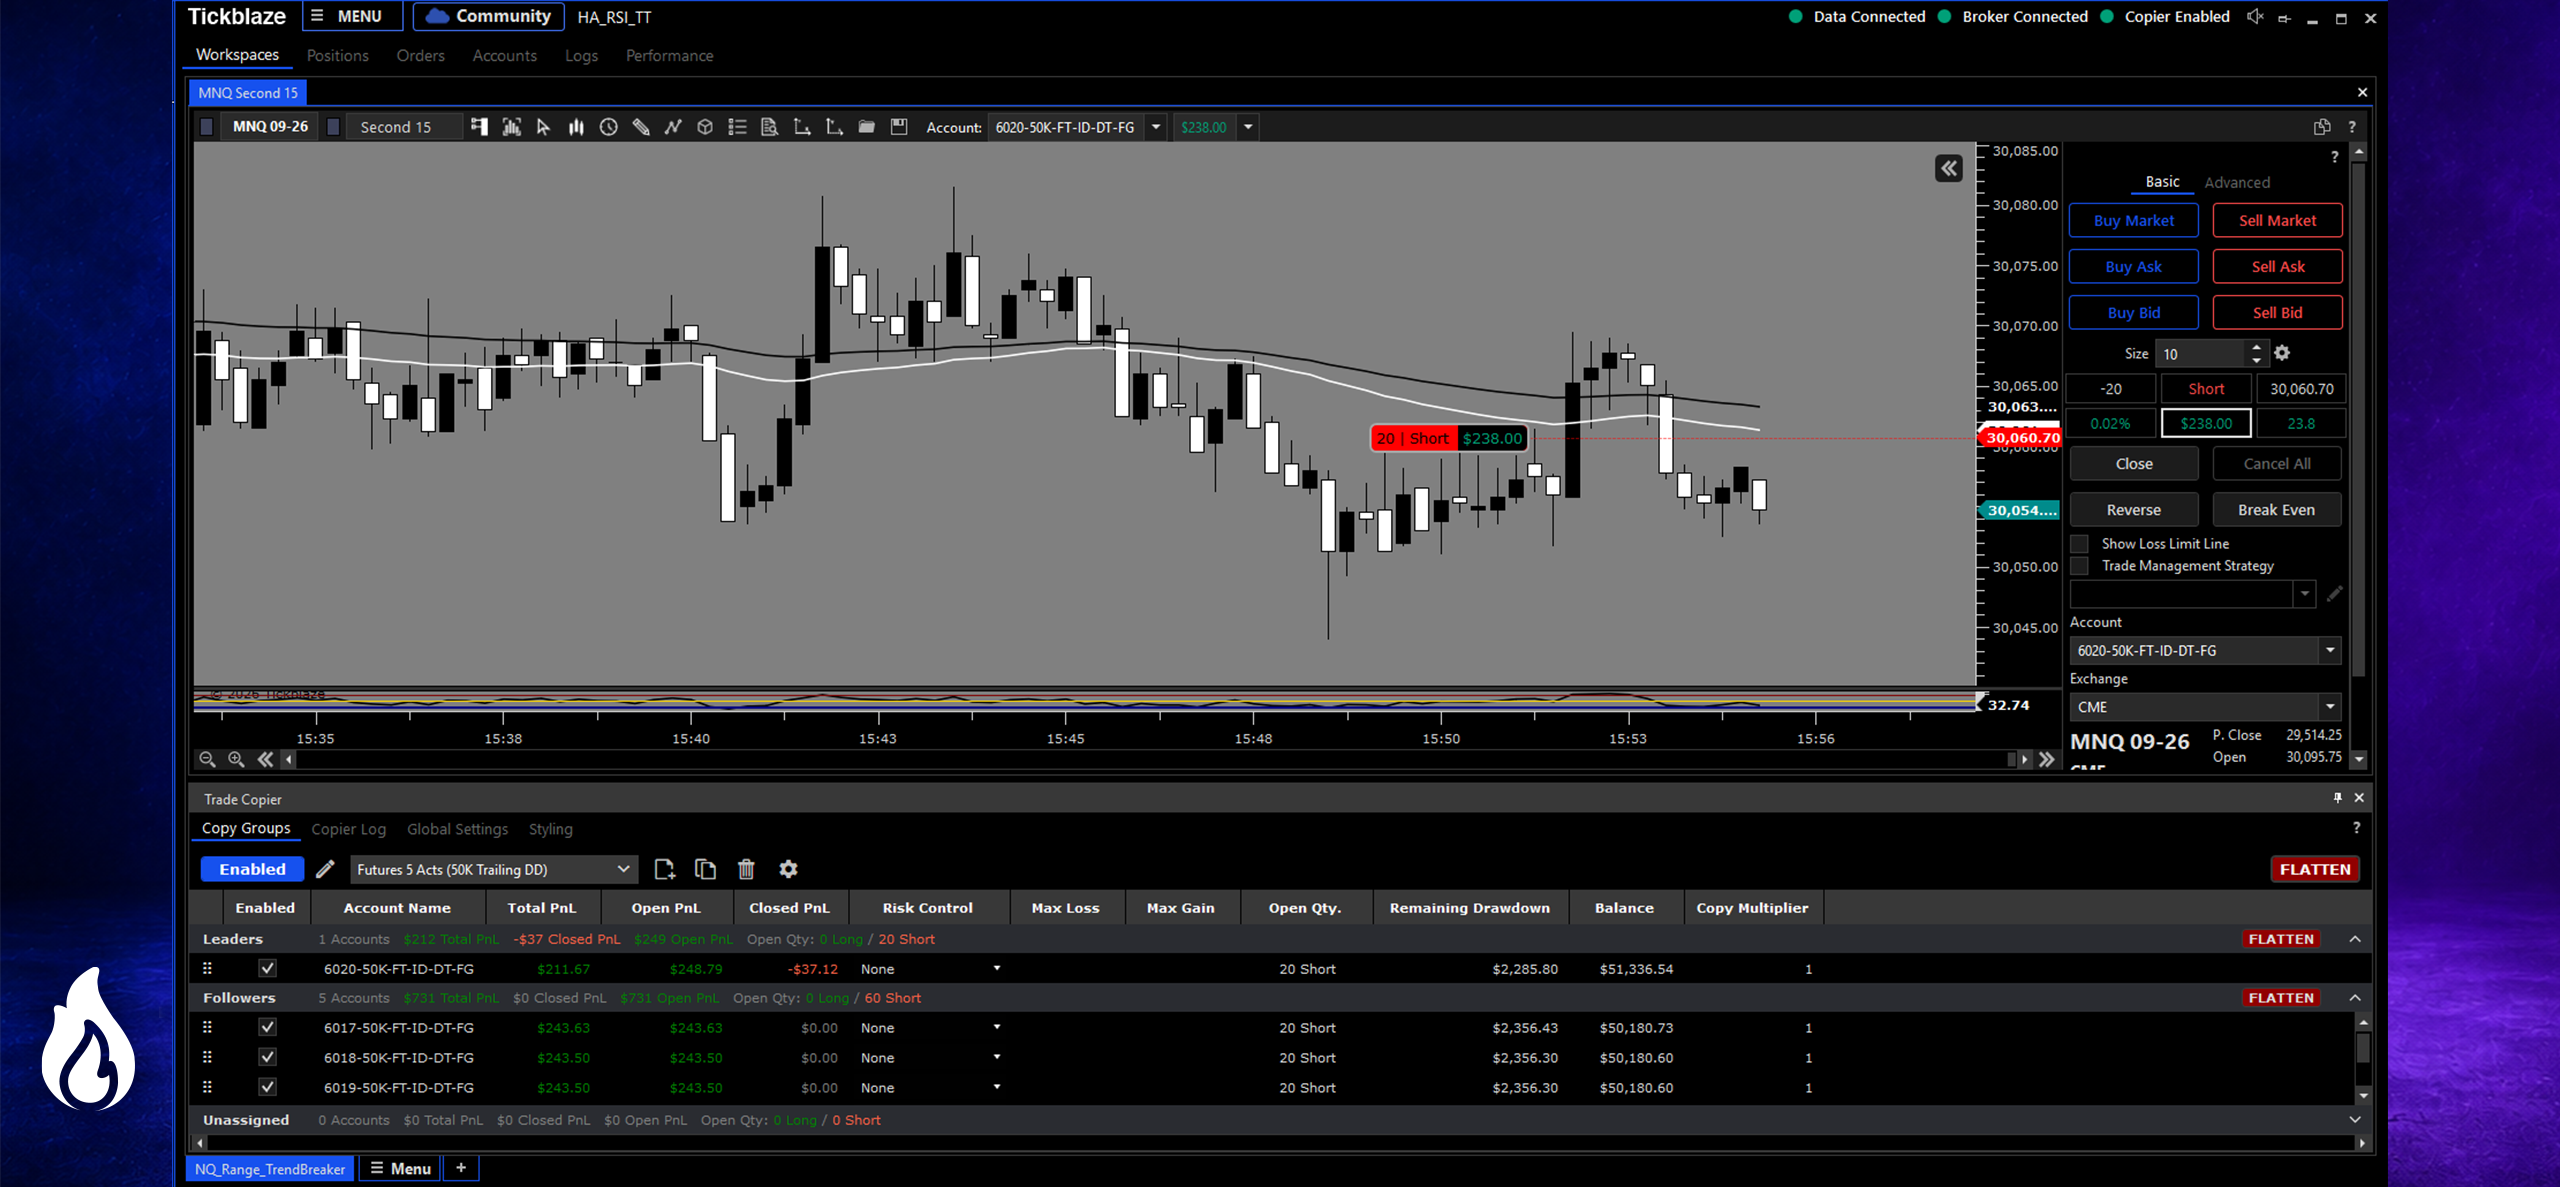Click the Close position button
The height and width of the screenshot is (1187, 2560).
click(x=2134, y=464)
